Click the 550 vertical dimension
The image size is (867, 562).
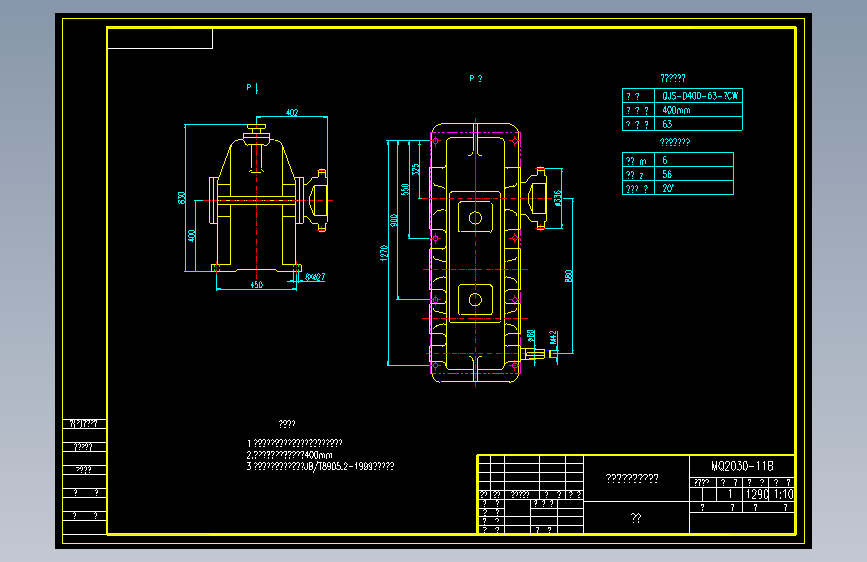pos(405,189)
